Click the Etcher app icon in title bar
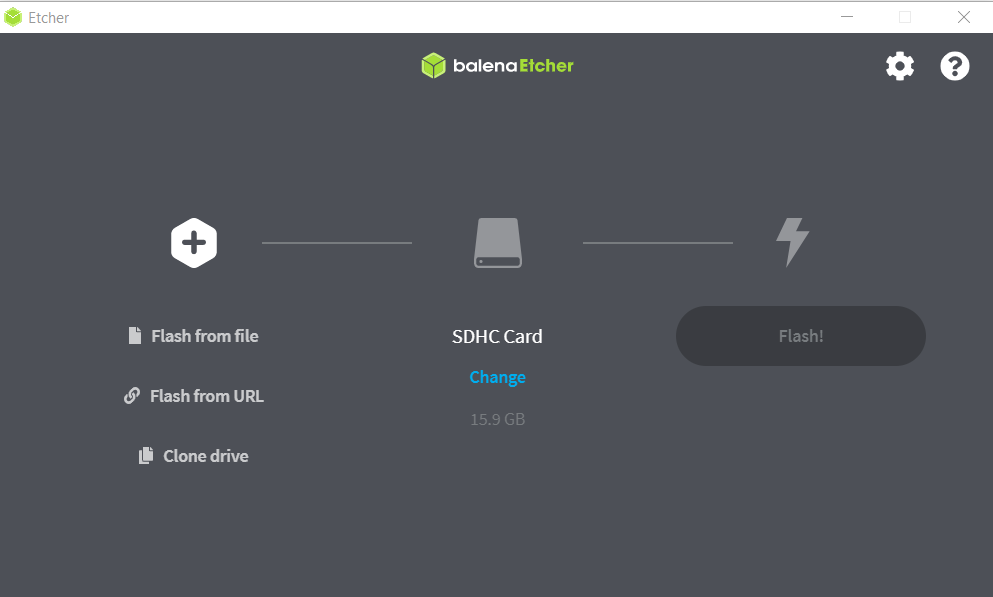The width and height of the screenshot is (993, 597). 13,17
